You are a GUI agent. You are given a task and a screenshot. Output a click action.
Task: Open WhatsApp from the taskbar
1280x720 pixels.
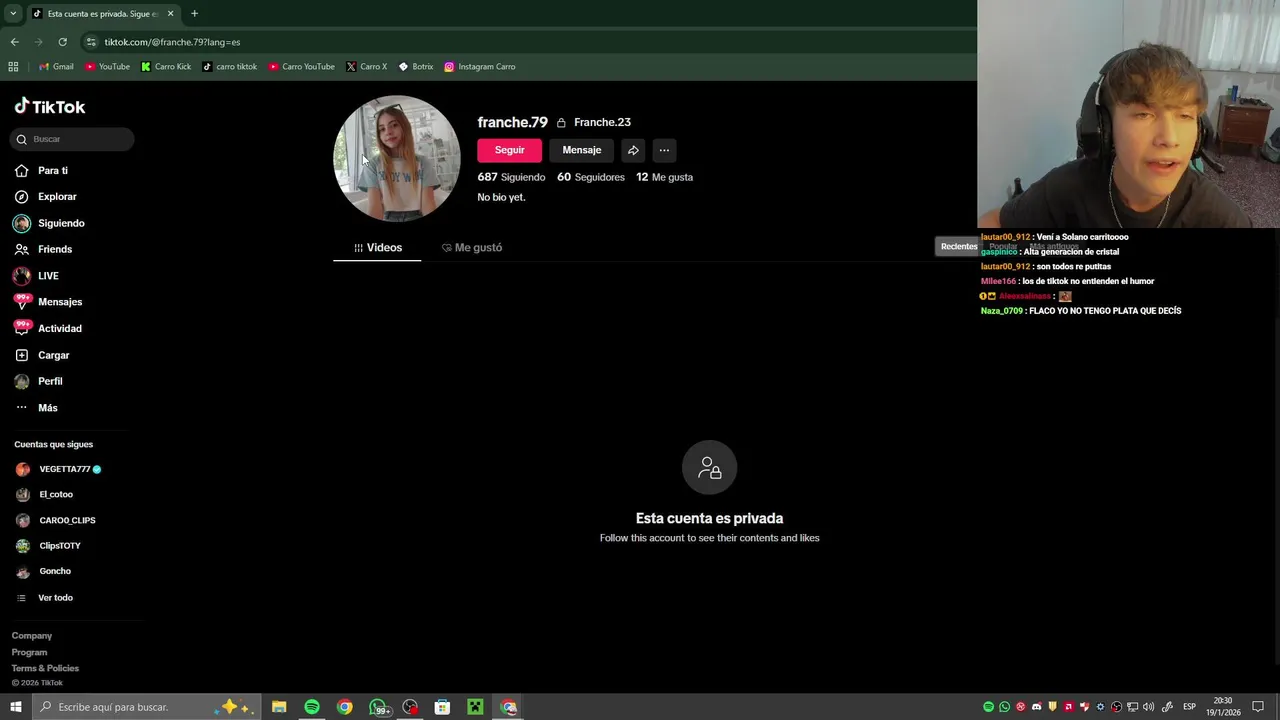pyautogui.click(x=379, y=707)
